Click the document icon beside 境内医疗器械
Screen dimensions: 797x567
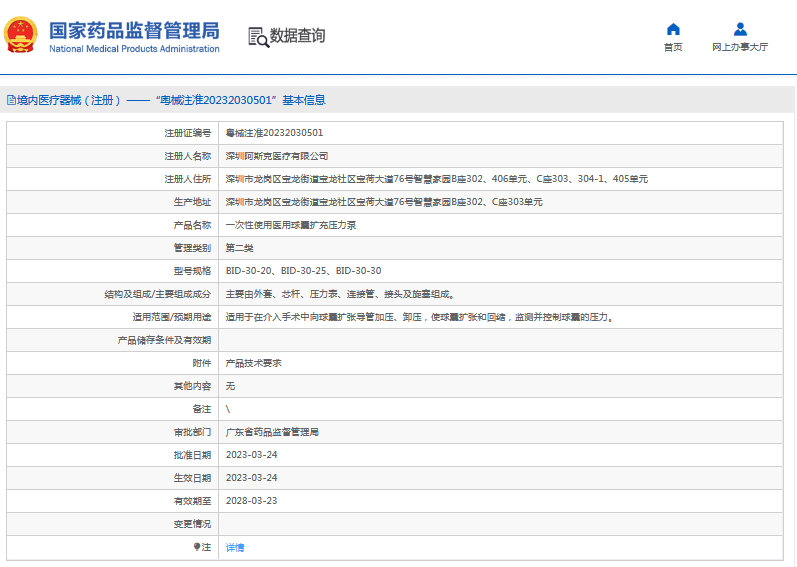[11, 100]
